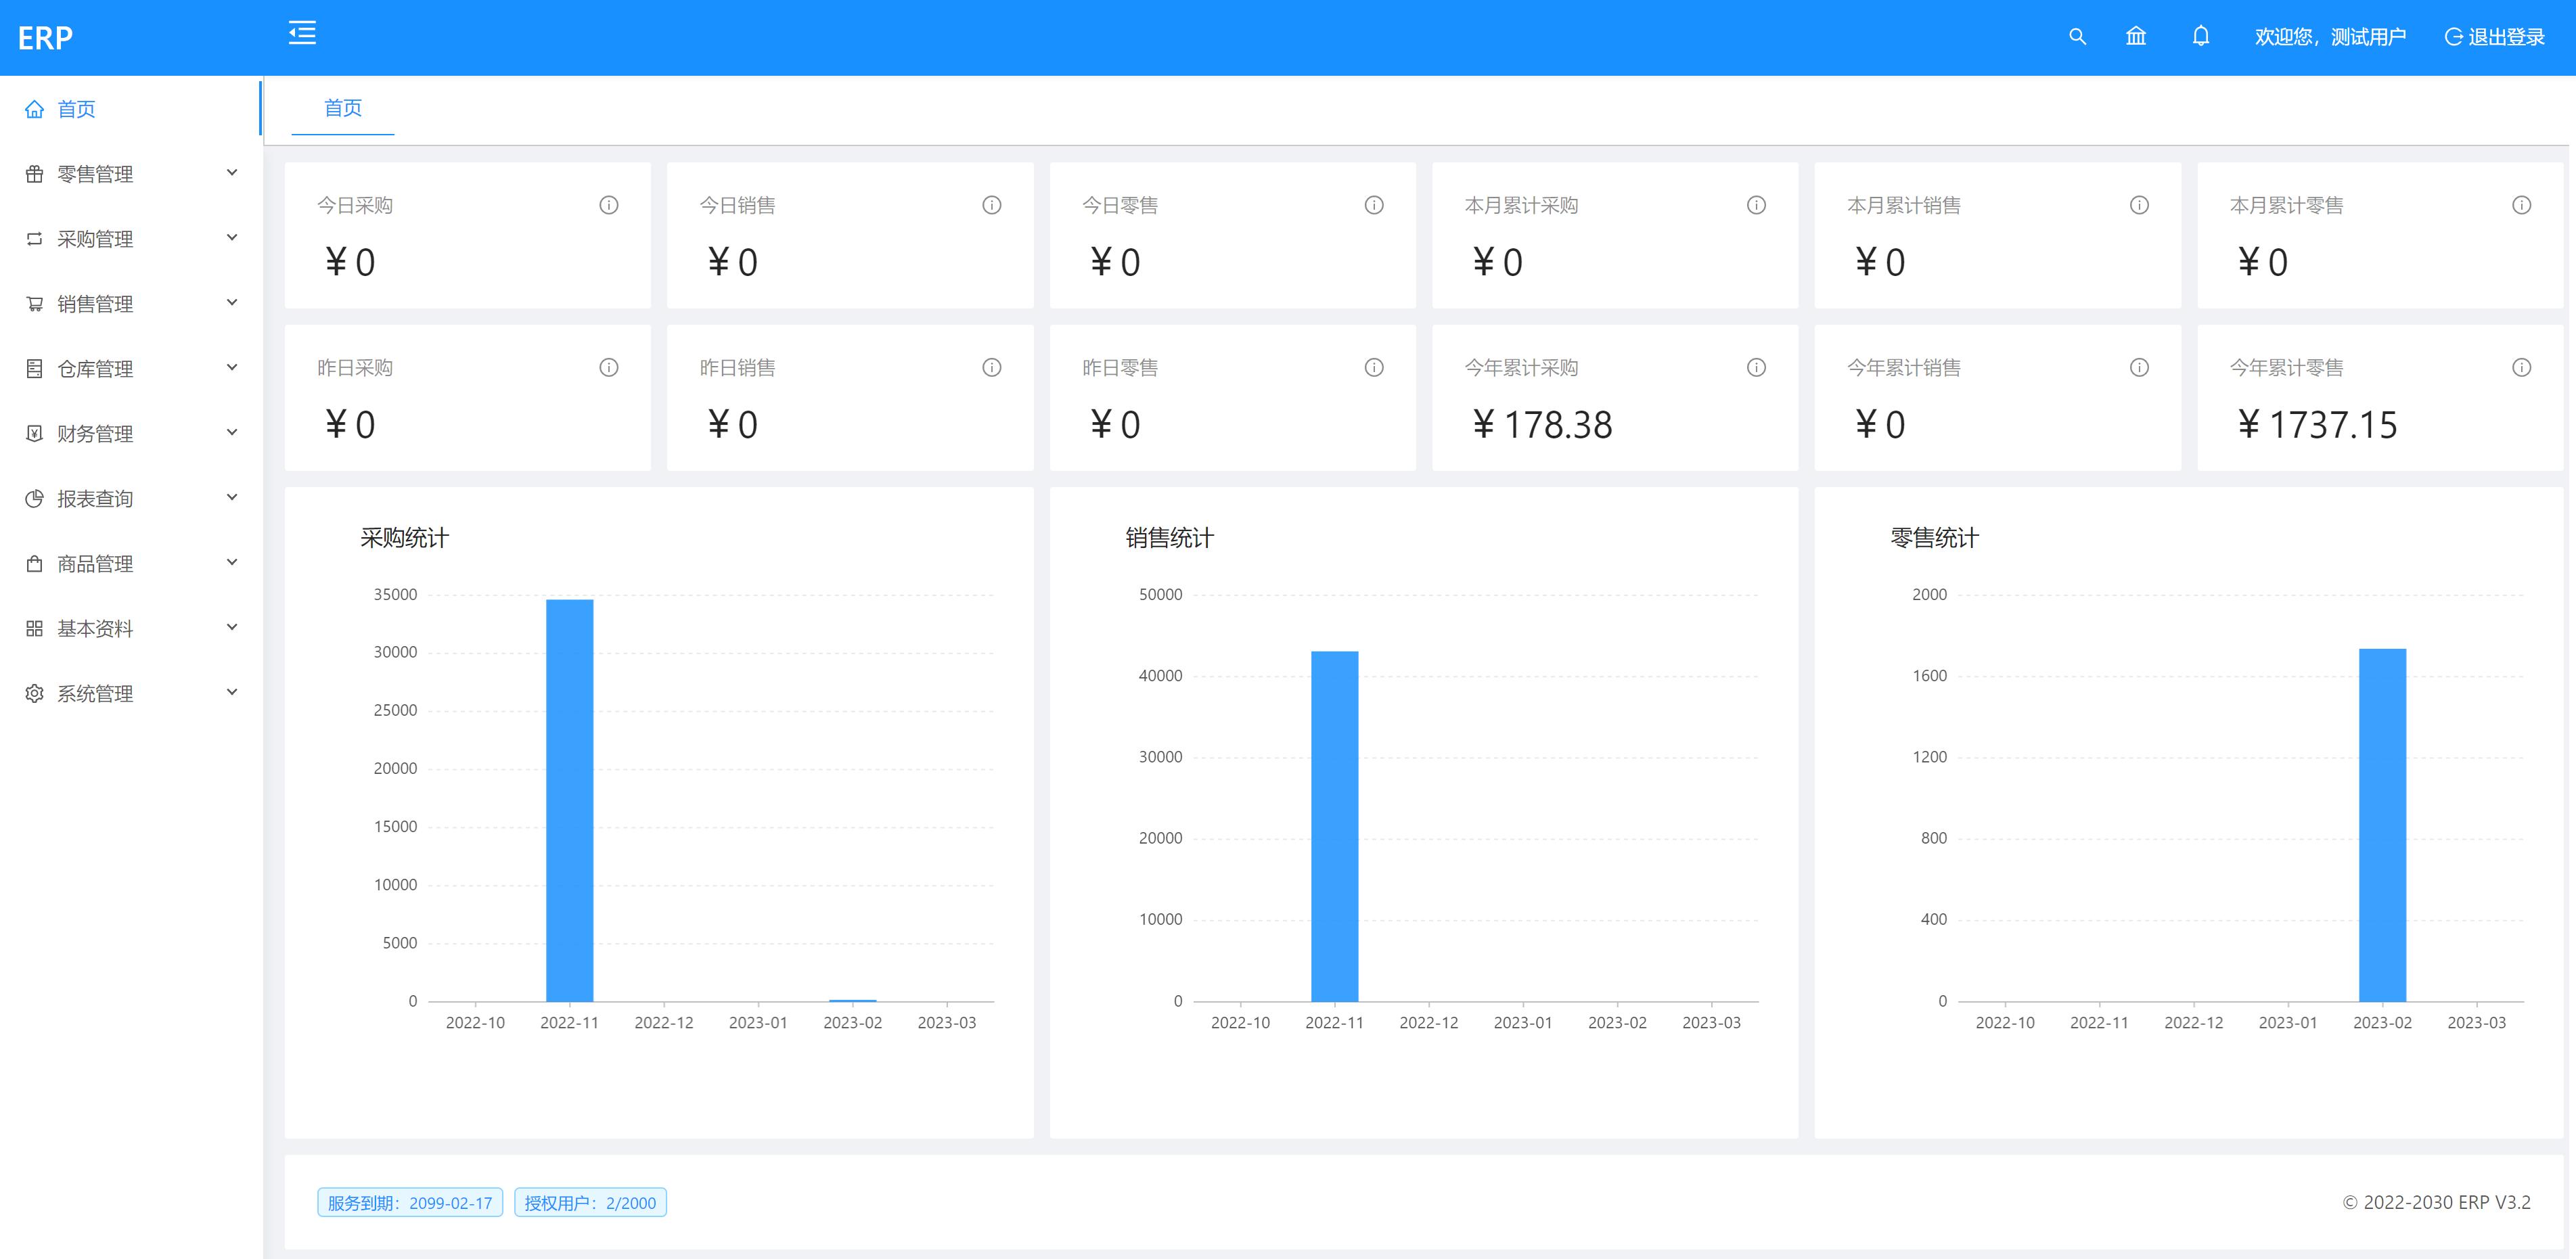Click the 仓库管理 sidebar icon

(x=36, y=368)
